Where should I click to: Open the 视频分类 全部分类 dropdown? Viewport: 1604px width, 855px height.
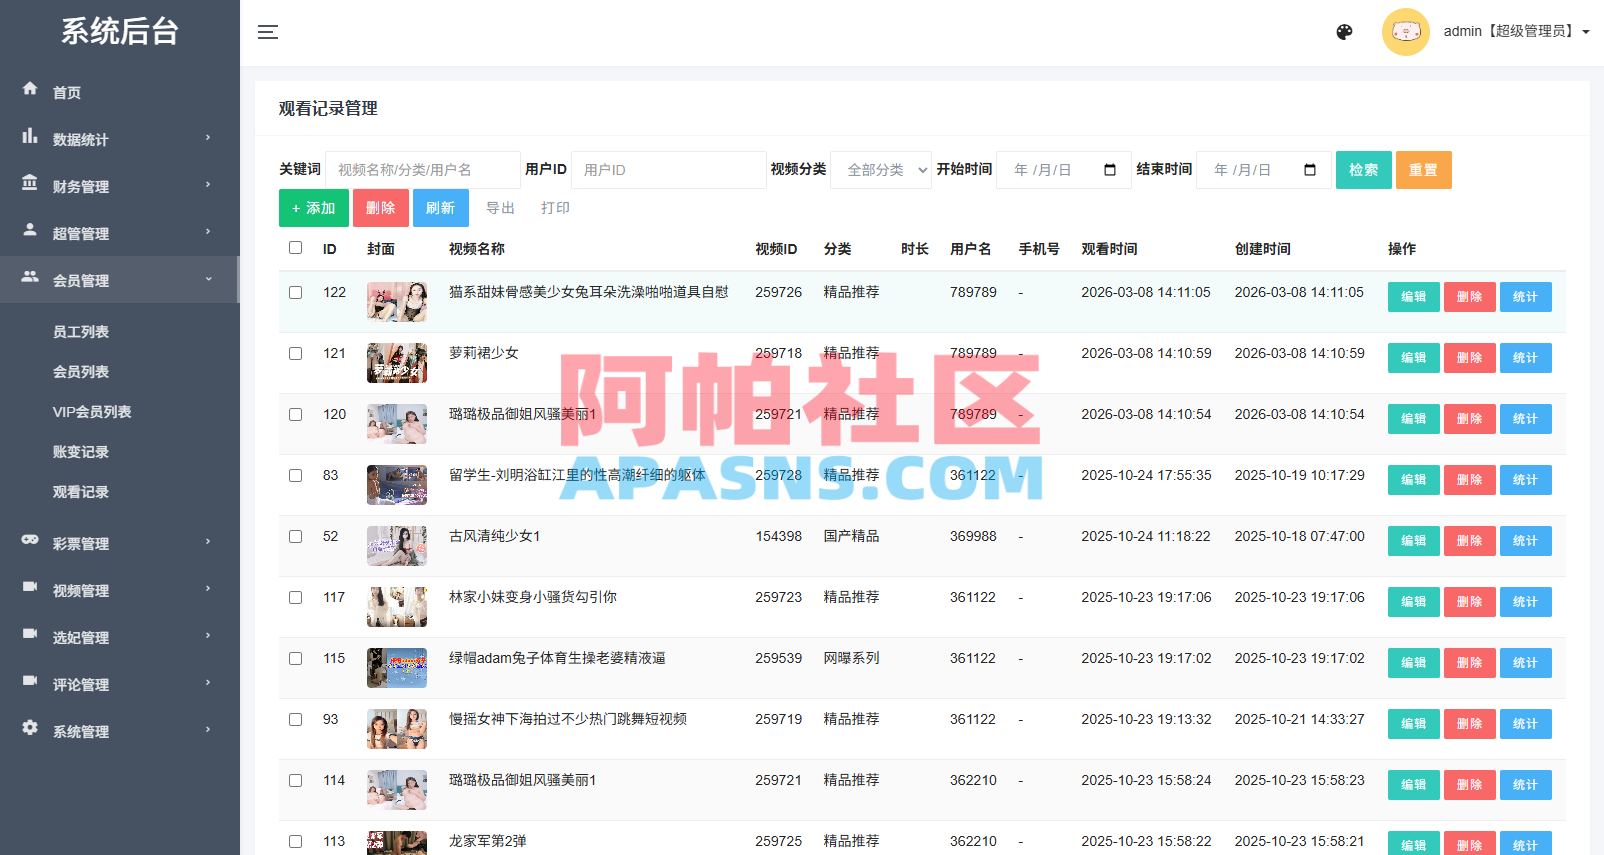[881, 170]
